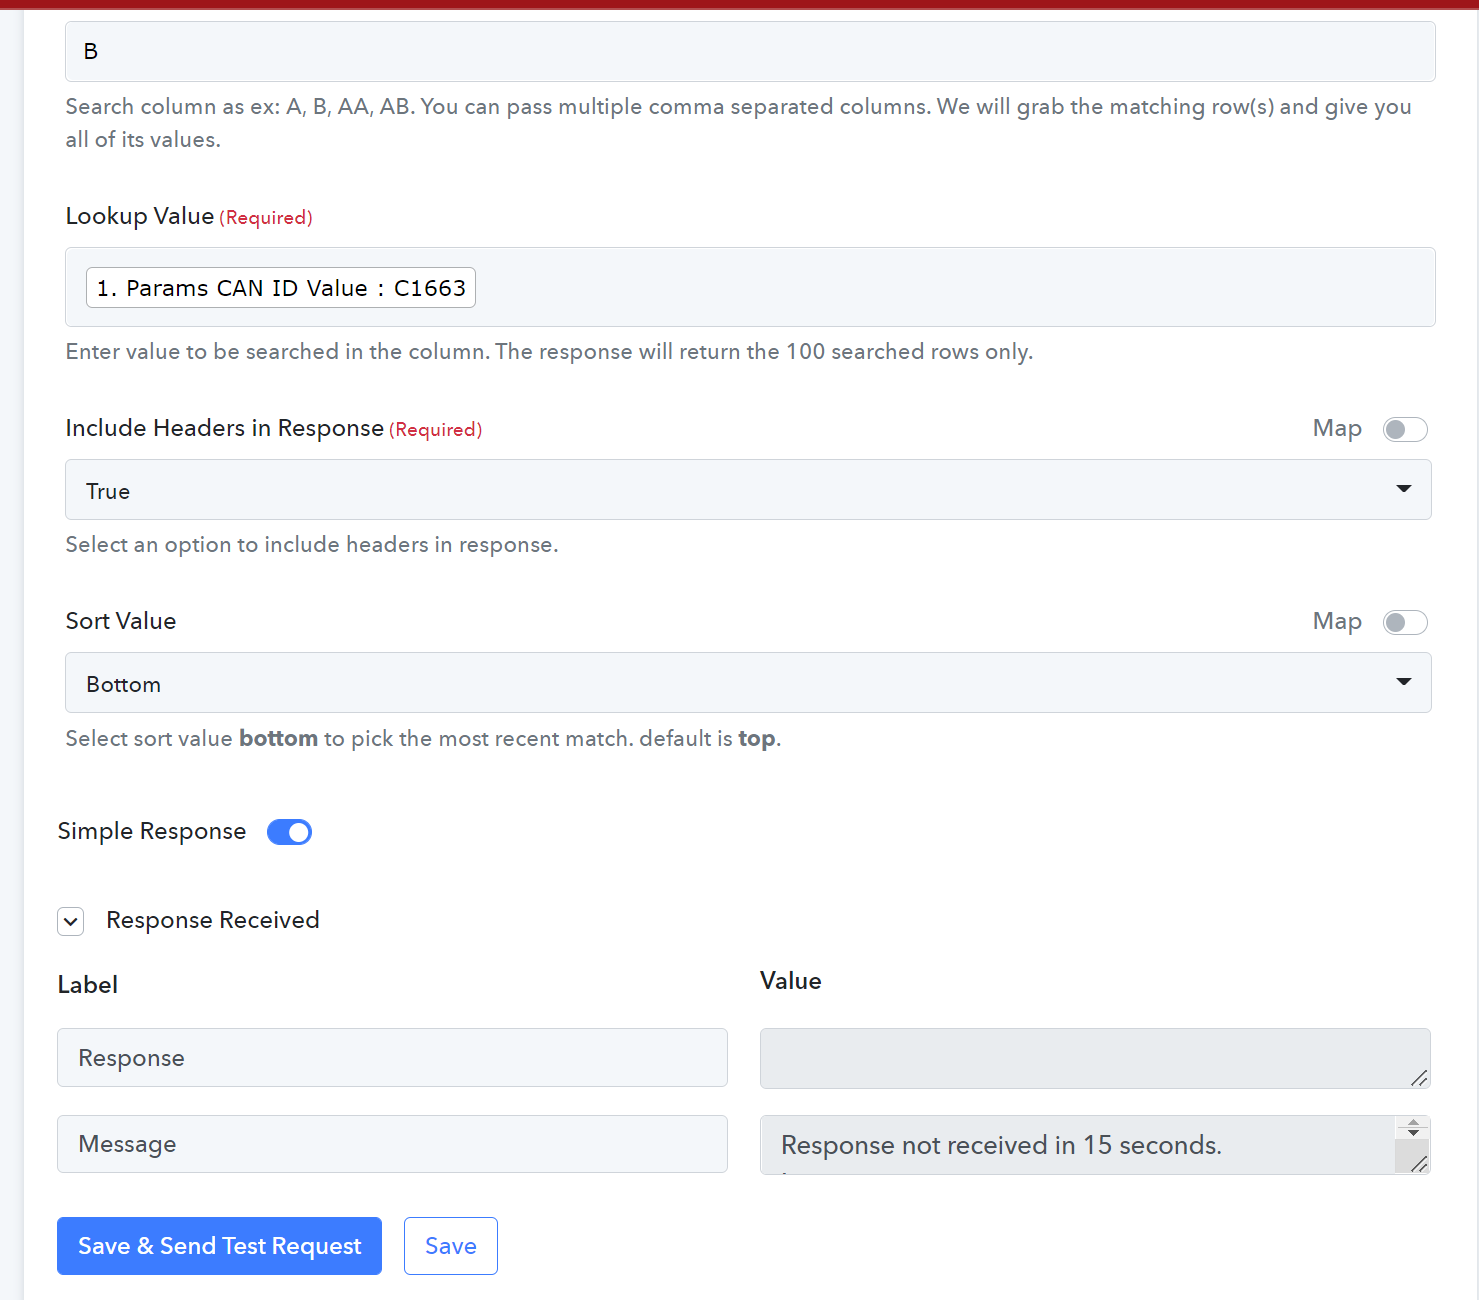1479x1300 pixels.
Task: Click the caret arrow in the Bottom dropdown
Action: (1404, 682)
